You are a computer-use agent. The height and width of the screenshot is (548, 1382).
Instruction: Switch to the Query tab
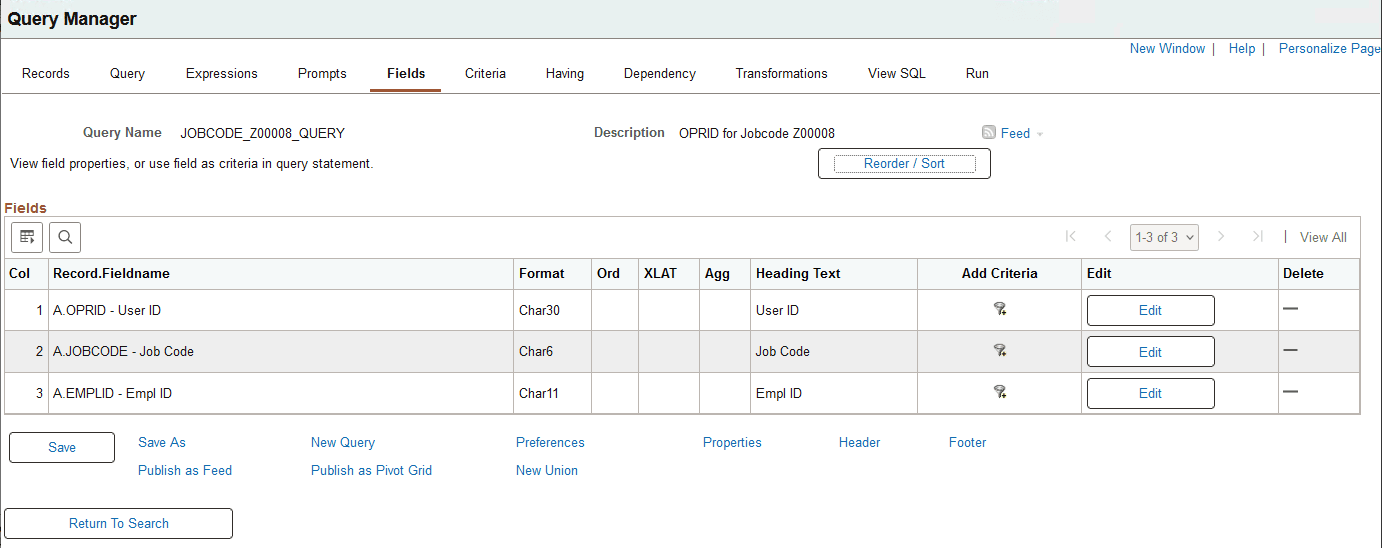click(x=128, y=74)
